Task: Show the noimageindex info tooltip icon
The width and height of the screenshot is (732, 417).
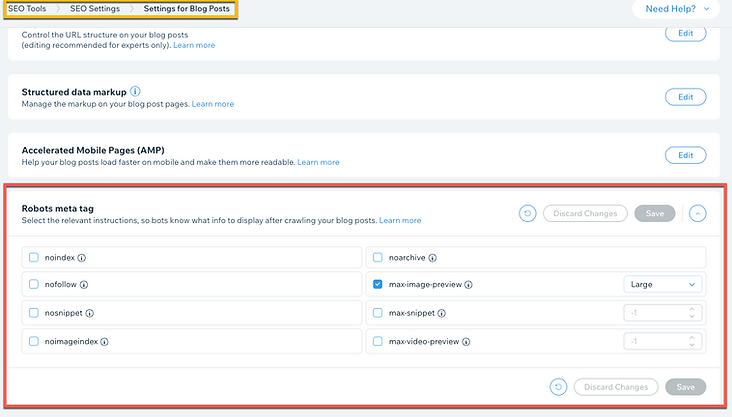Action: 105,342
